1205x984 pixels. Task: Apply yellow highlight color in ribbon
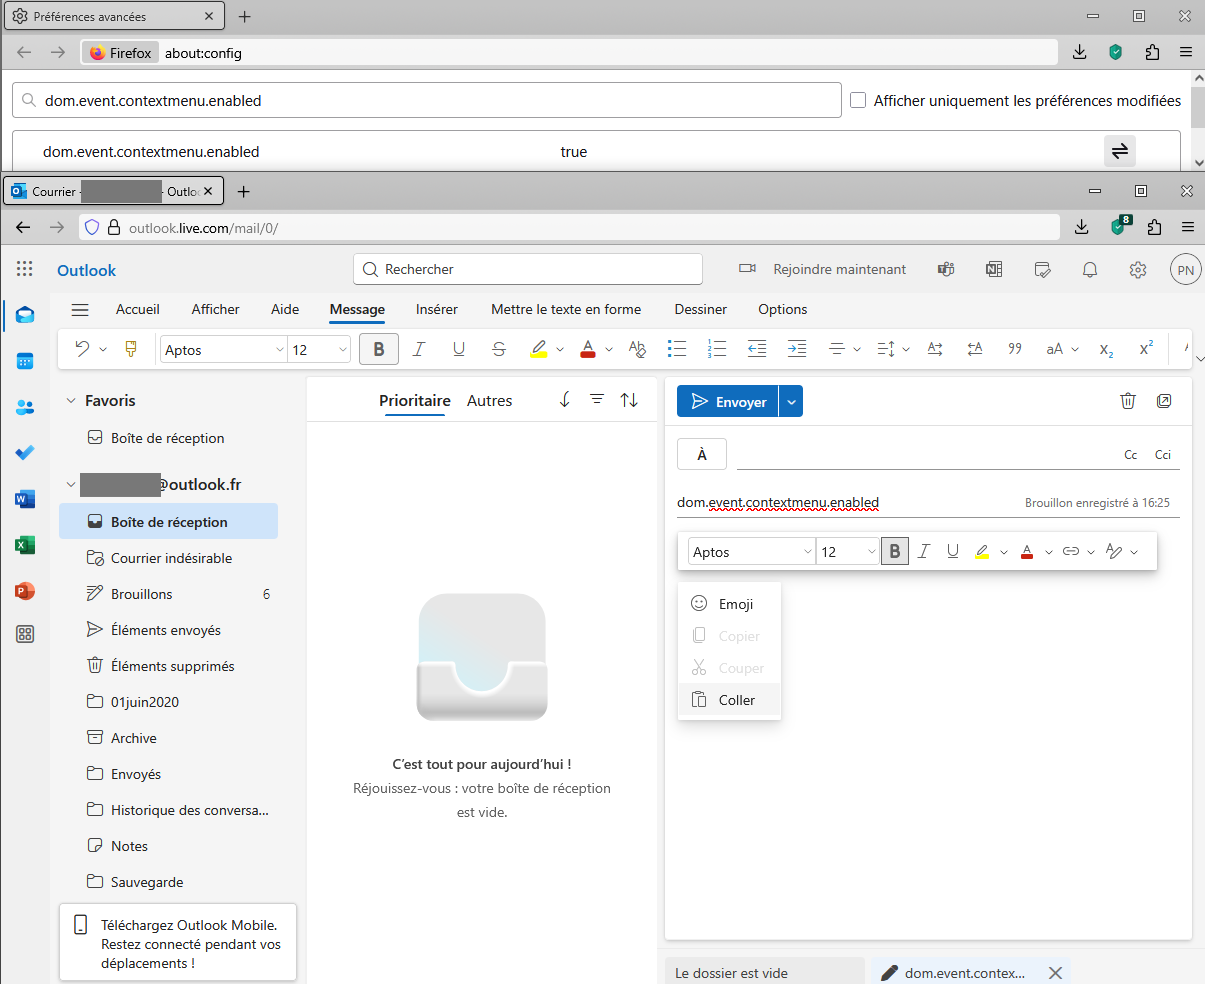539,349
